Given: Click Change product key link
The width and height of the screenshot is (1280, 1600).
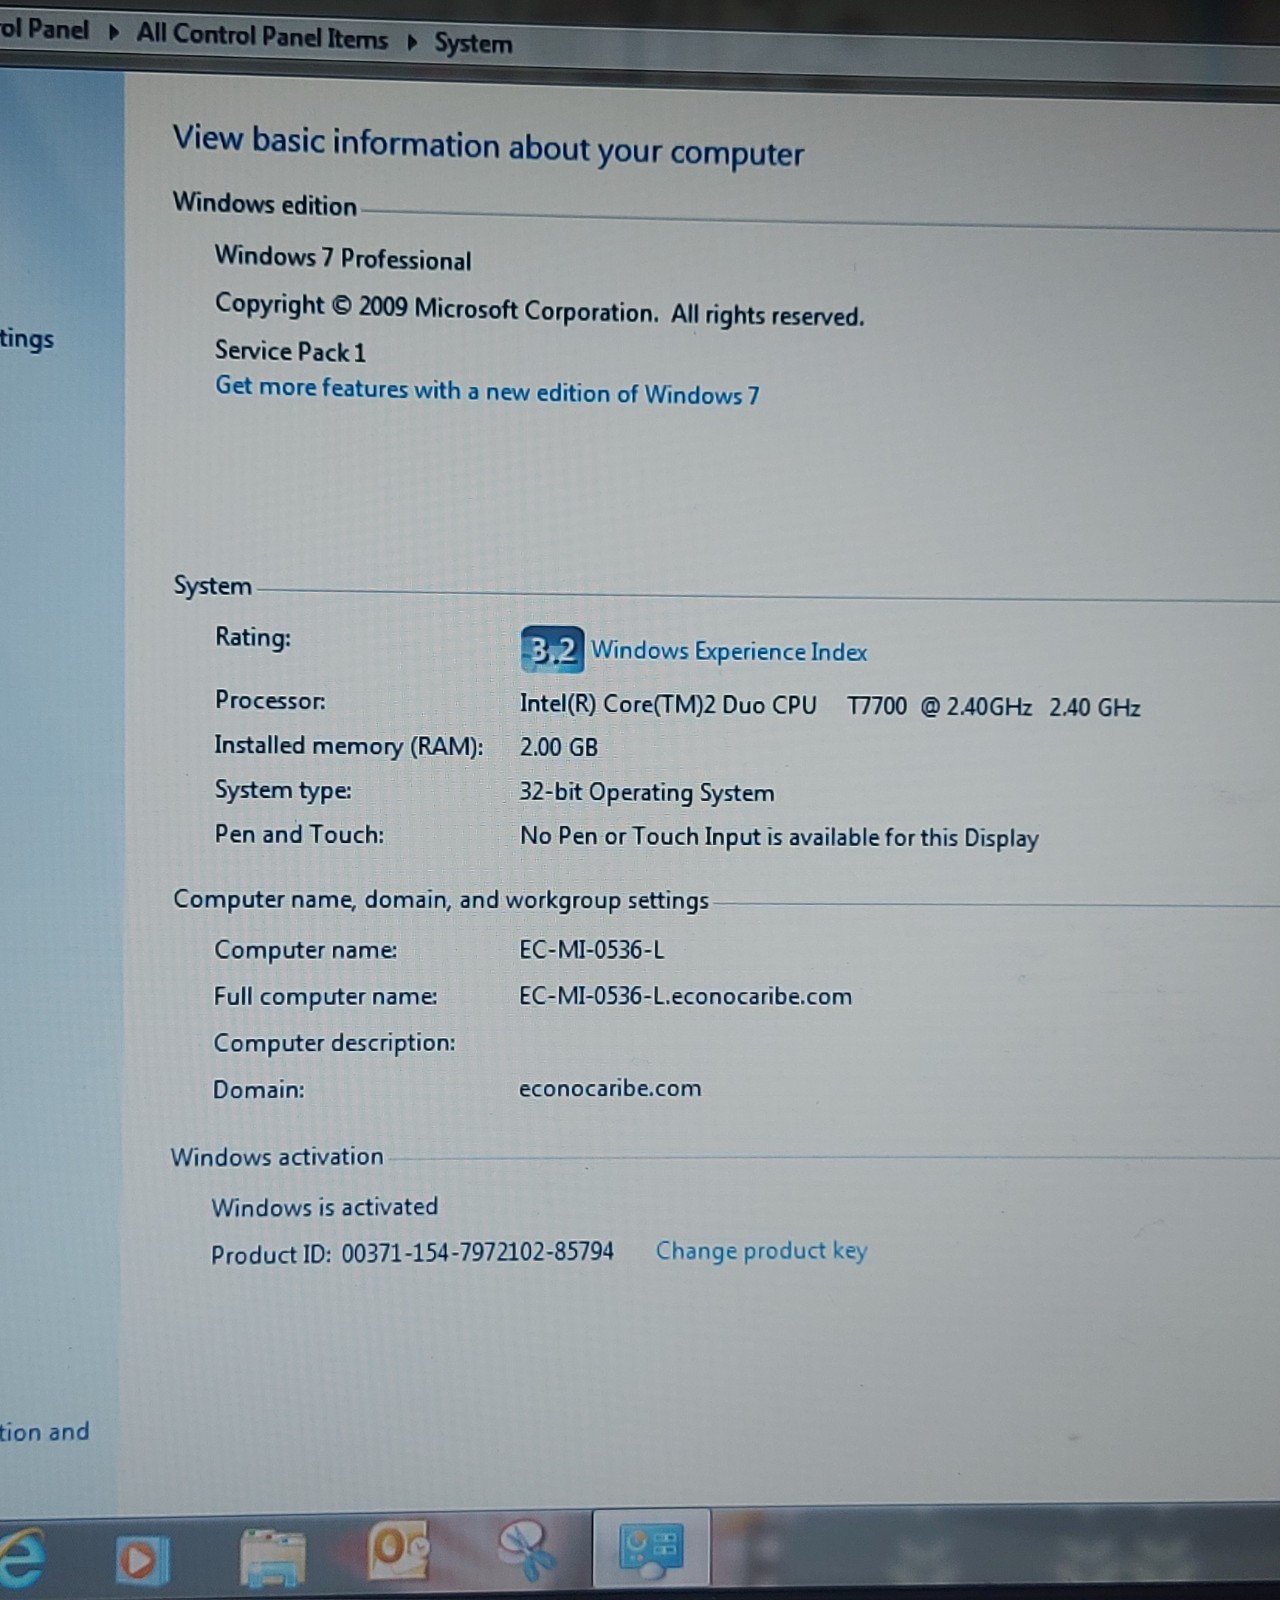Looking at the screenshot, I should pyautogui.click(x=761, y=1251).
